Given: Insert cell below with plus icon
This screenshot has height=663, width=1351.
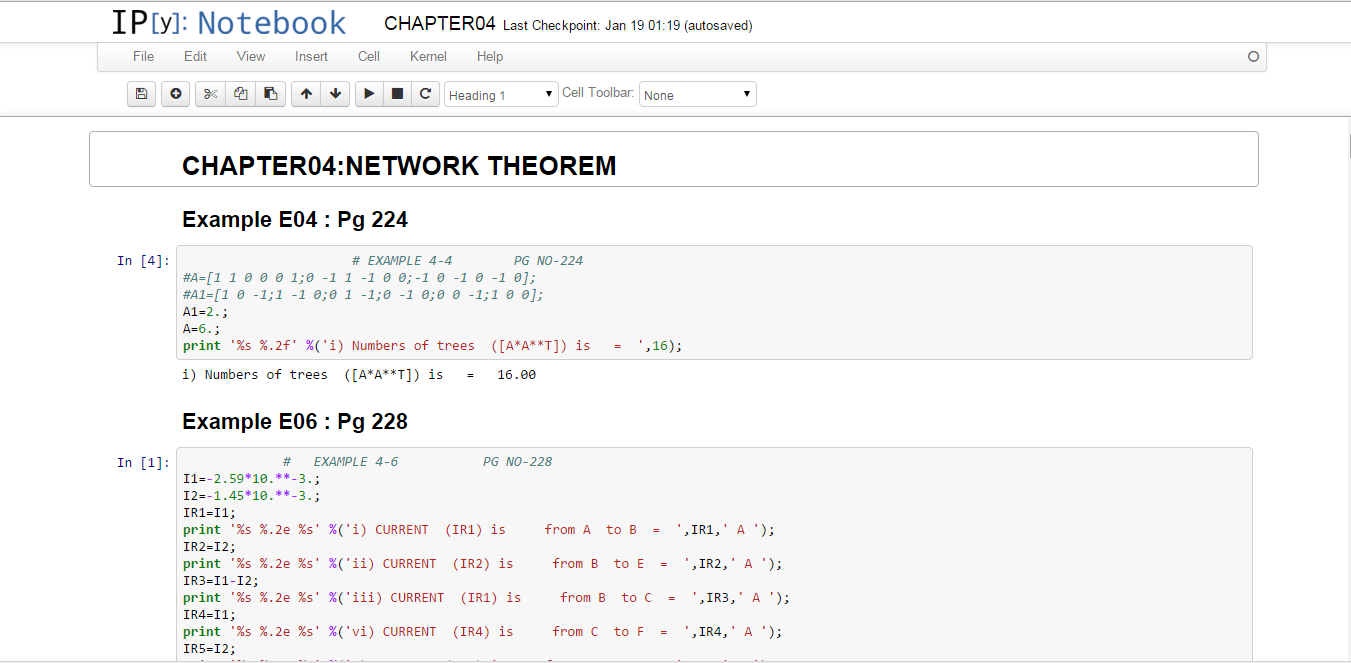Looking at the screenshot, I should pyautogui.click(x=175, y=94).
